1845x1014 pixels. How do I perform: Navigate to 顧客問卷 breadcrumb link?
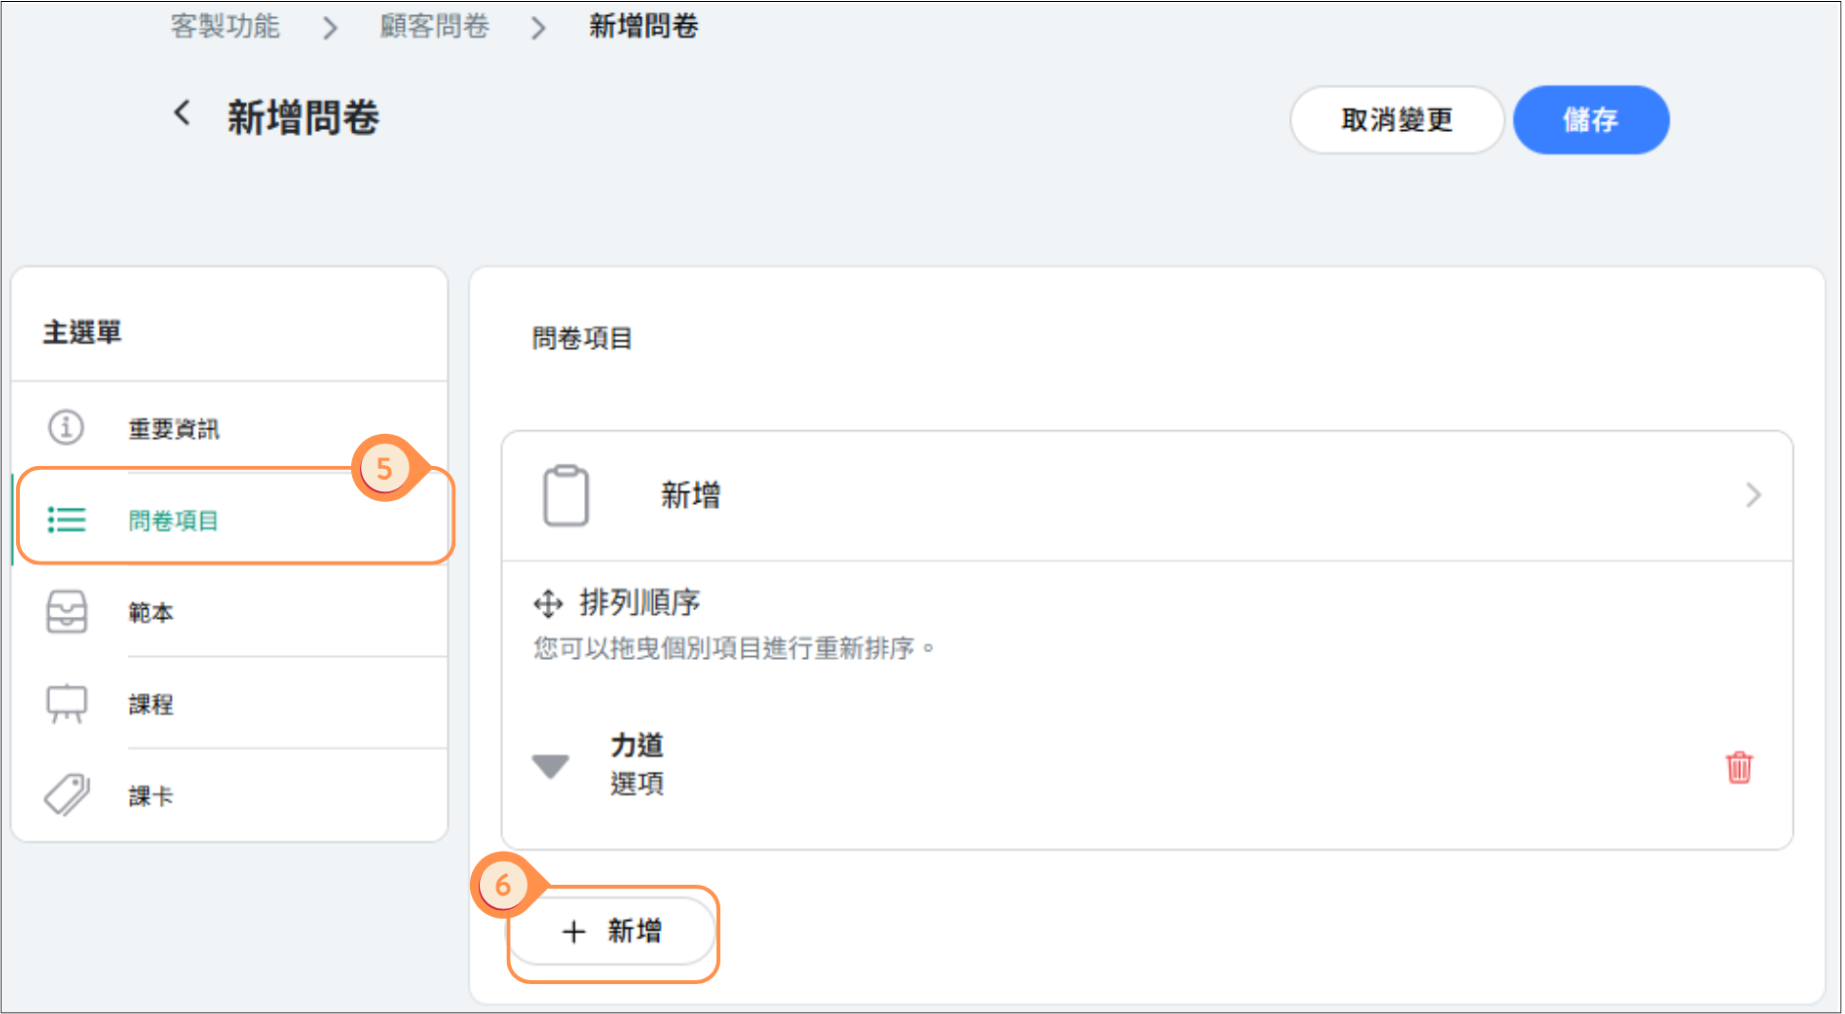(x=434, y=26)
